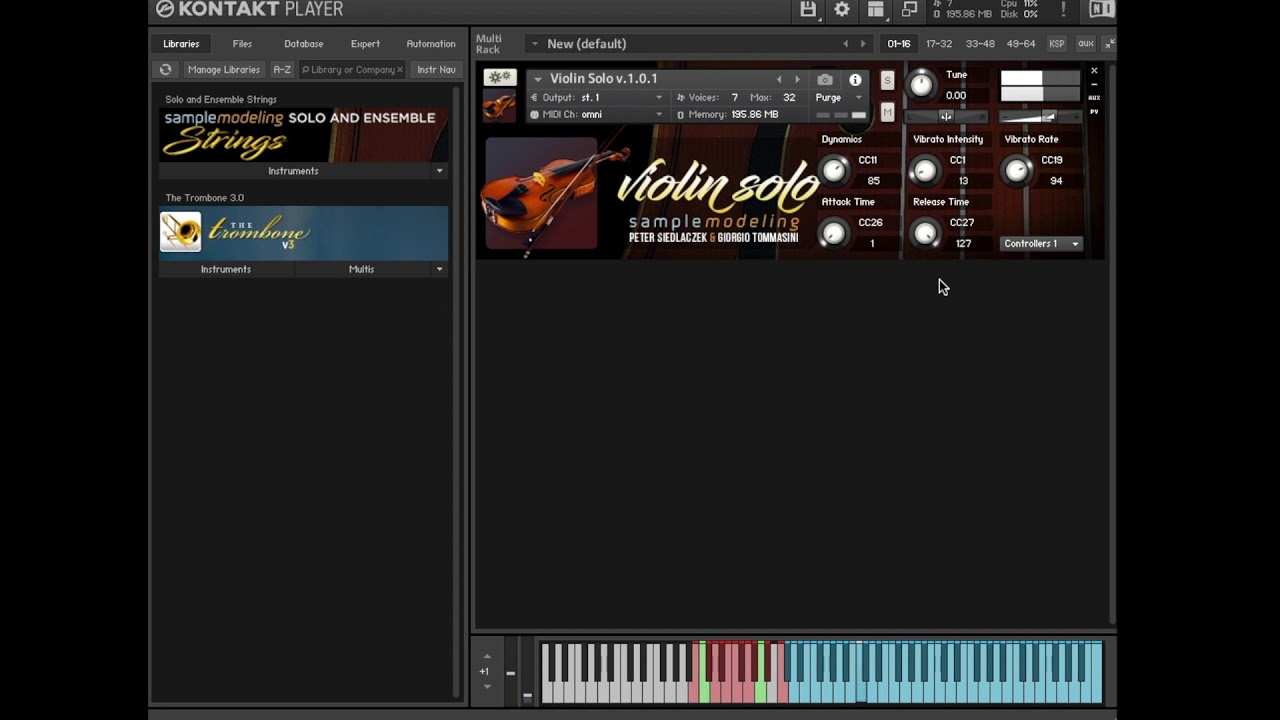Click the NI logo icon
Screen dimensions: 1280x720
pos(1101,9)
